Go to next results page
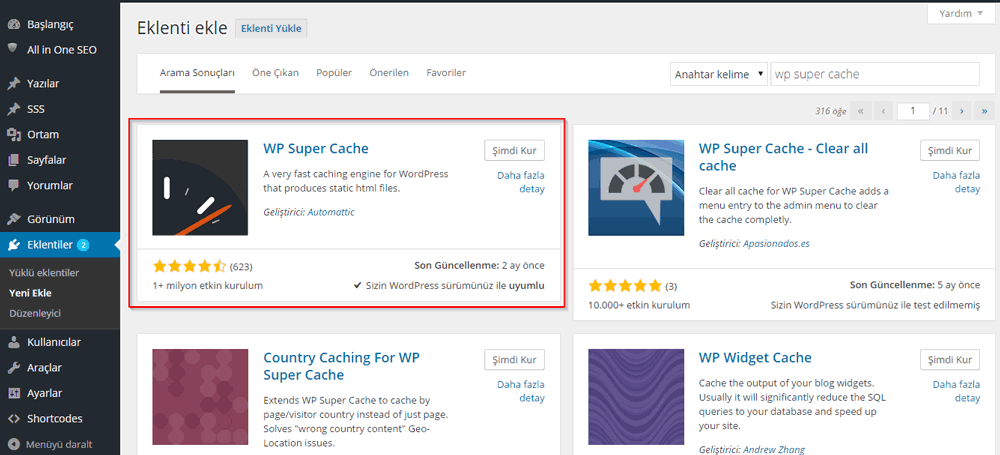This screenshot has height=455, width=1000. (x=960, y=110)
